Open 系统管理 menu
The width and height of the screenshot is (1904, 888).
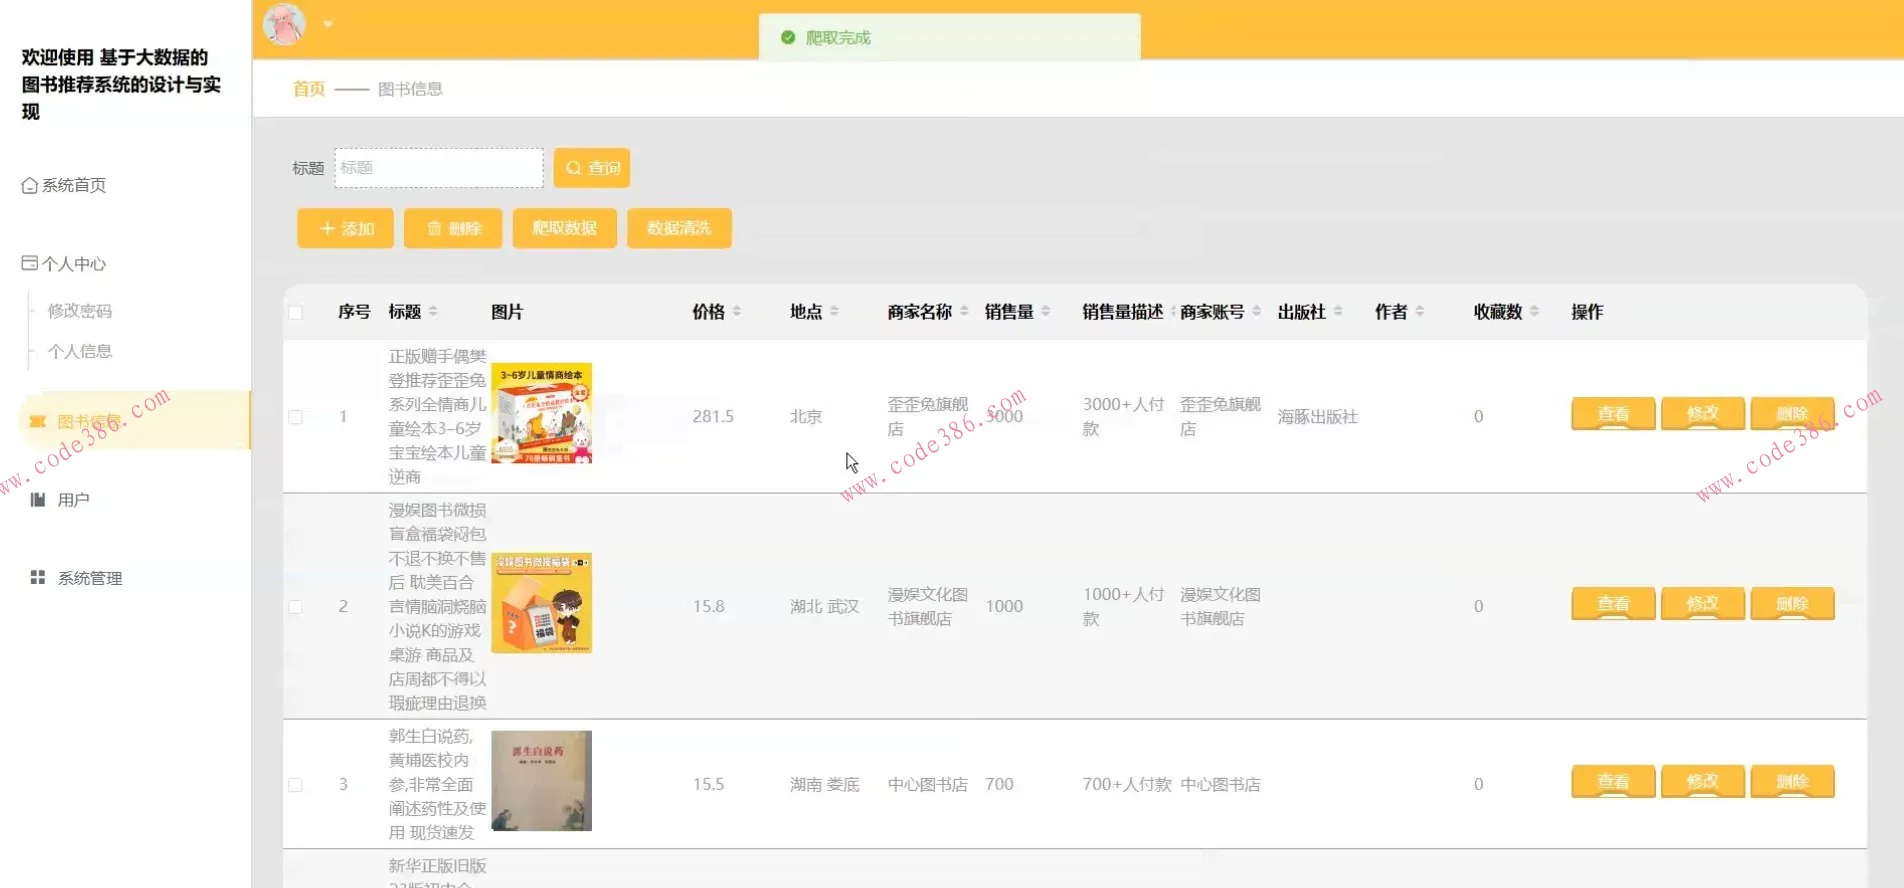[x=76, y=578]
